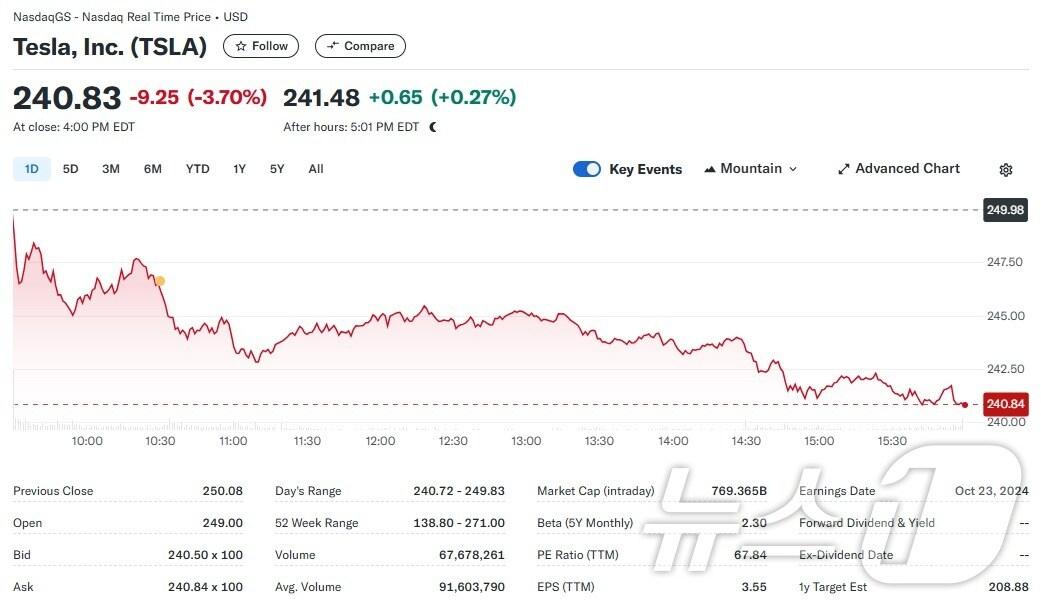
Task: Switch to the 5Y chart range
Action: pyautogui.click(x=277, y=169)
